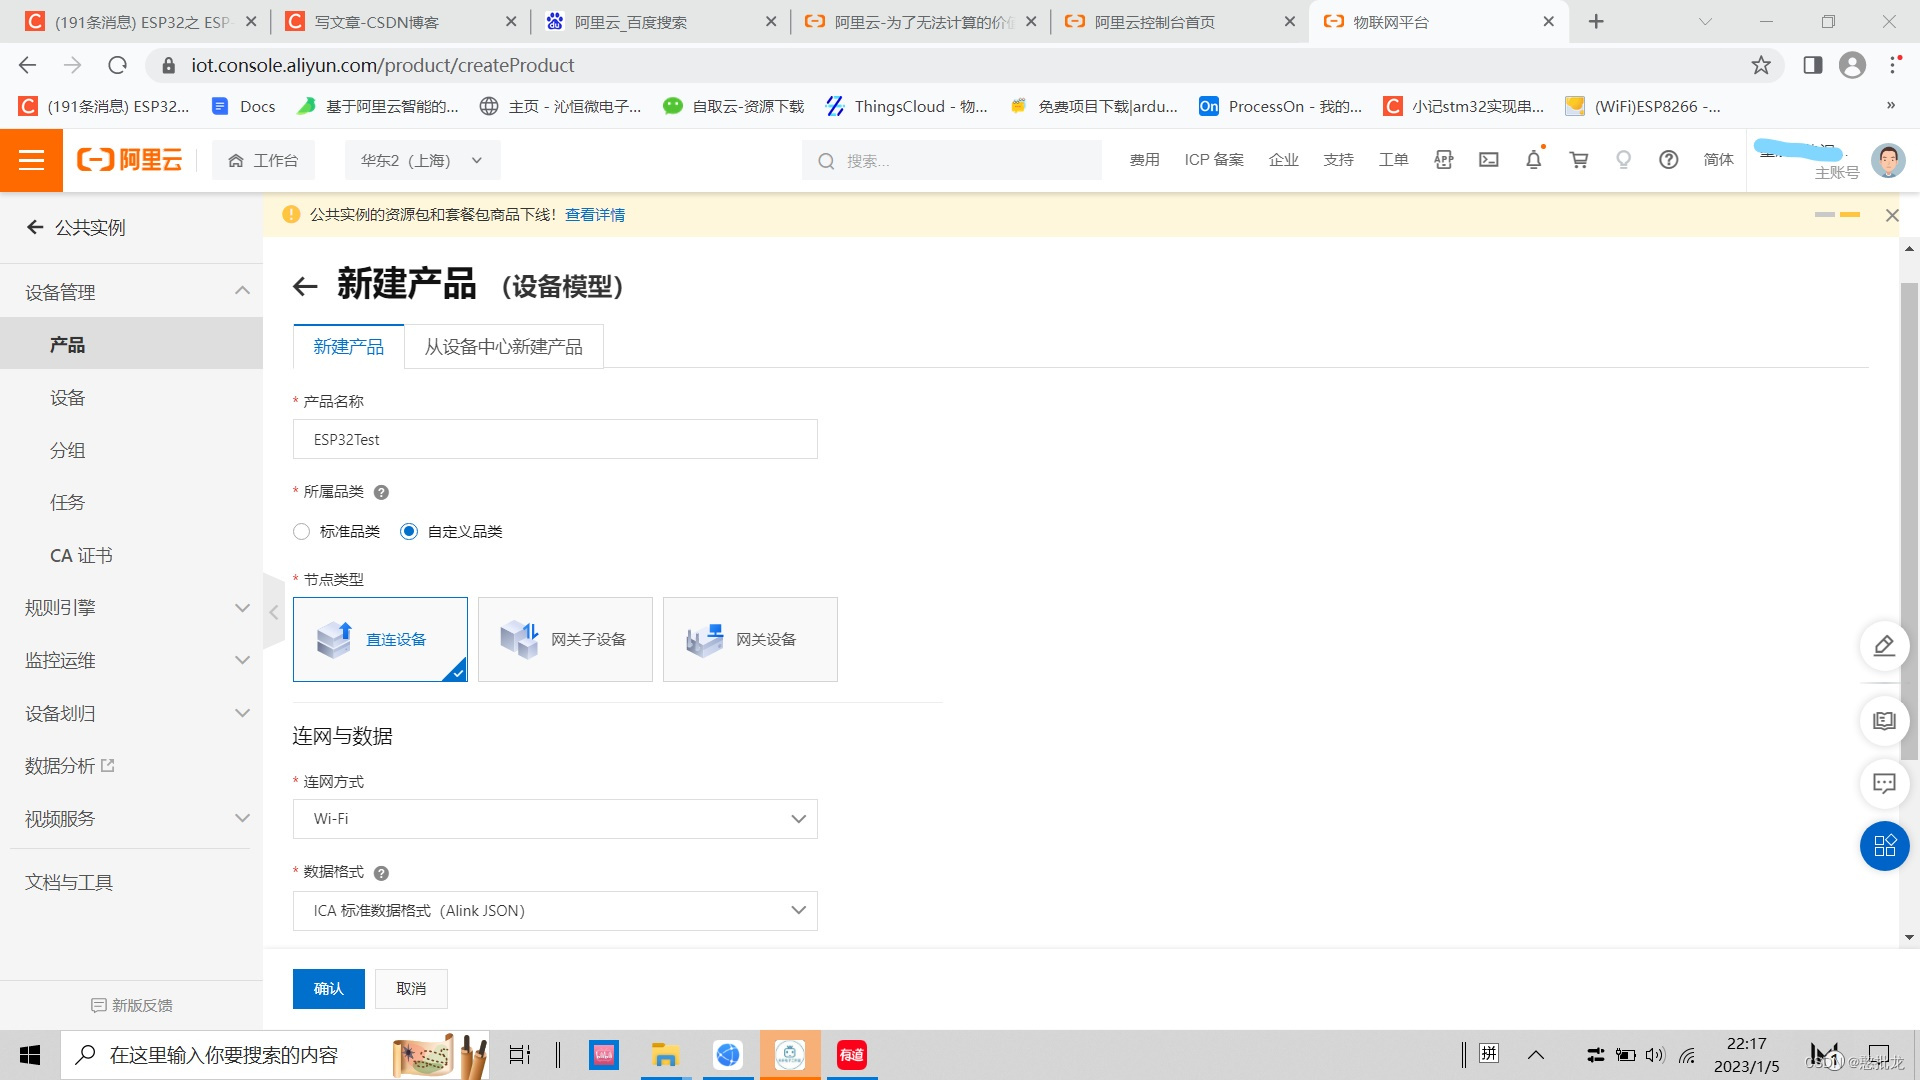The height and width of the screenshot is (1080, 1920).
Task: Open the 连网方式 Wi-Fi dropdown
Action: (x=555, y=818)
